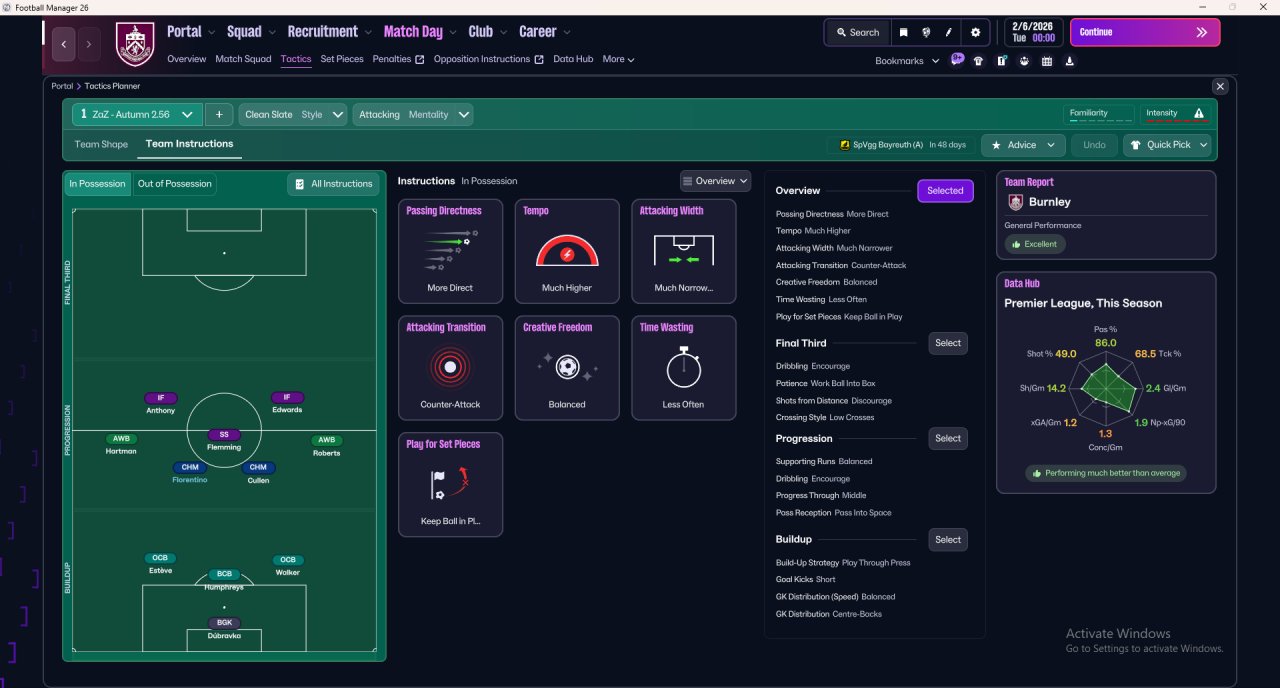This screenshot has height=688, width=1280.
Task: Expand the Quick Pick dropdown
Action: point(1167,145)
